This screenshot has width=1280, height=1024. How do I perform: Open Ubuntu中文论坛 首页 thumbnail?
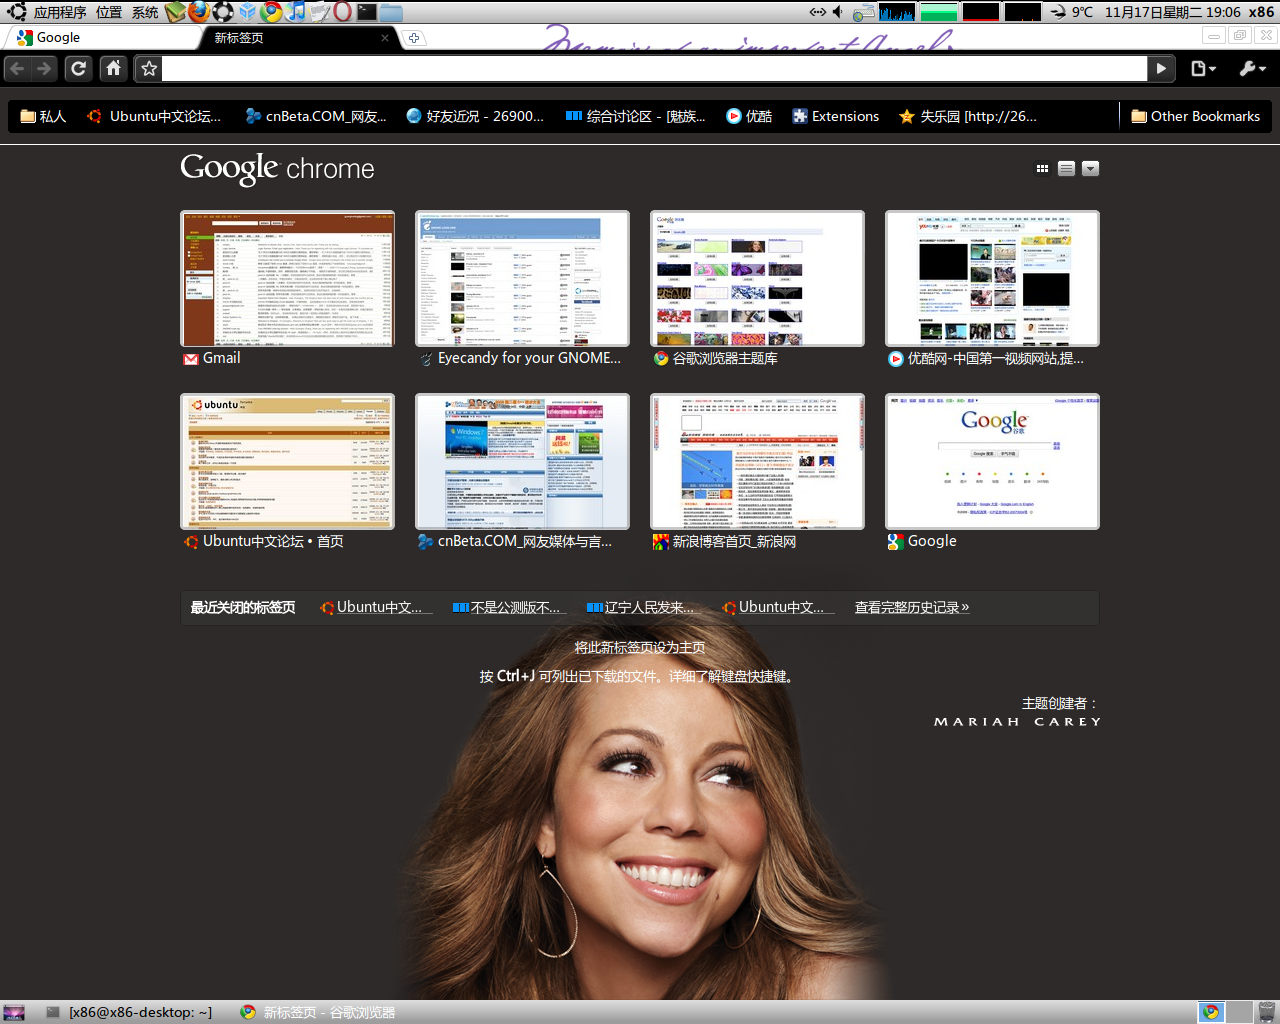pyautogui.click(x=287, y=462)
